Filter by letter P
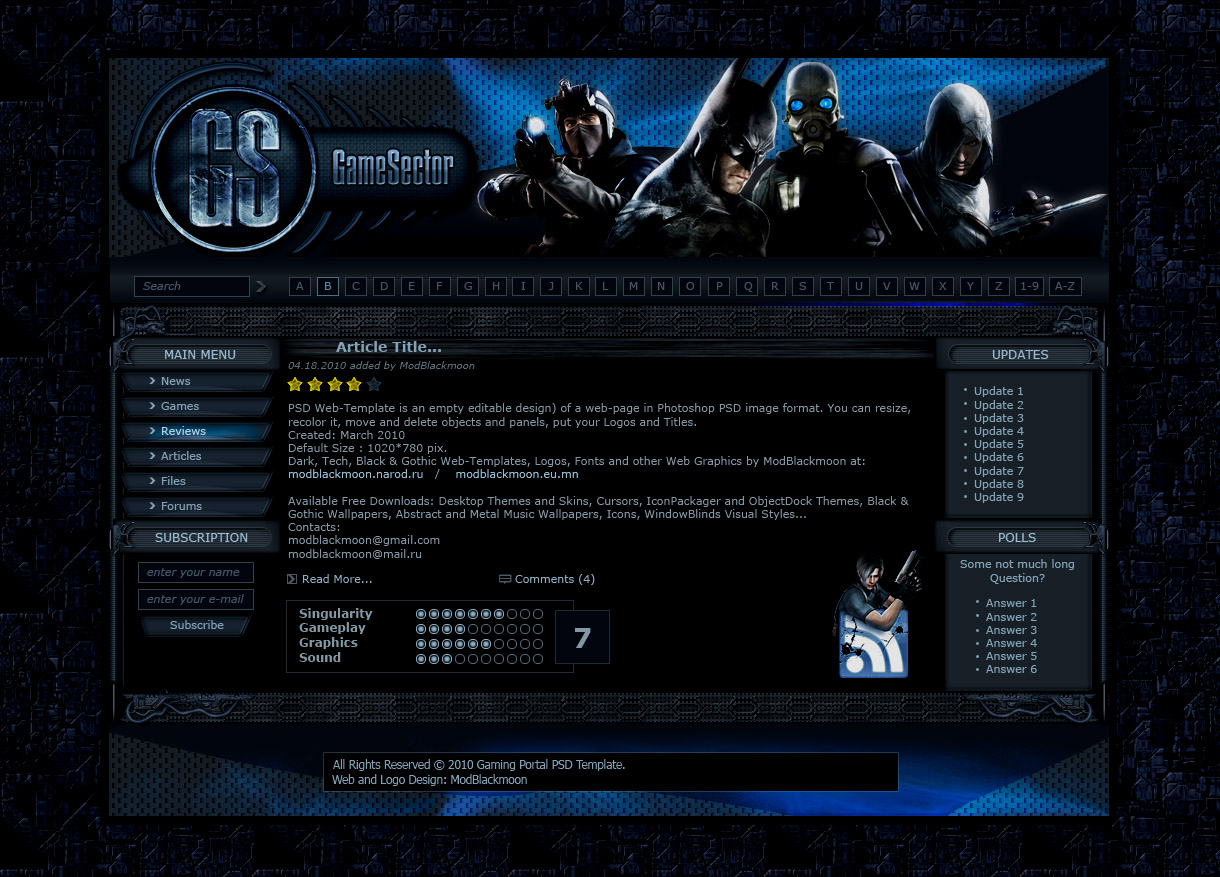Viewport: 1220px width, 877px height. [718, 286]
